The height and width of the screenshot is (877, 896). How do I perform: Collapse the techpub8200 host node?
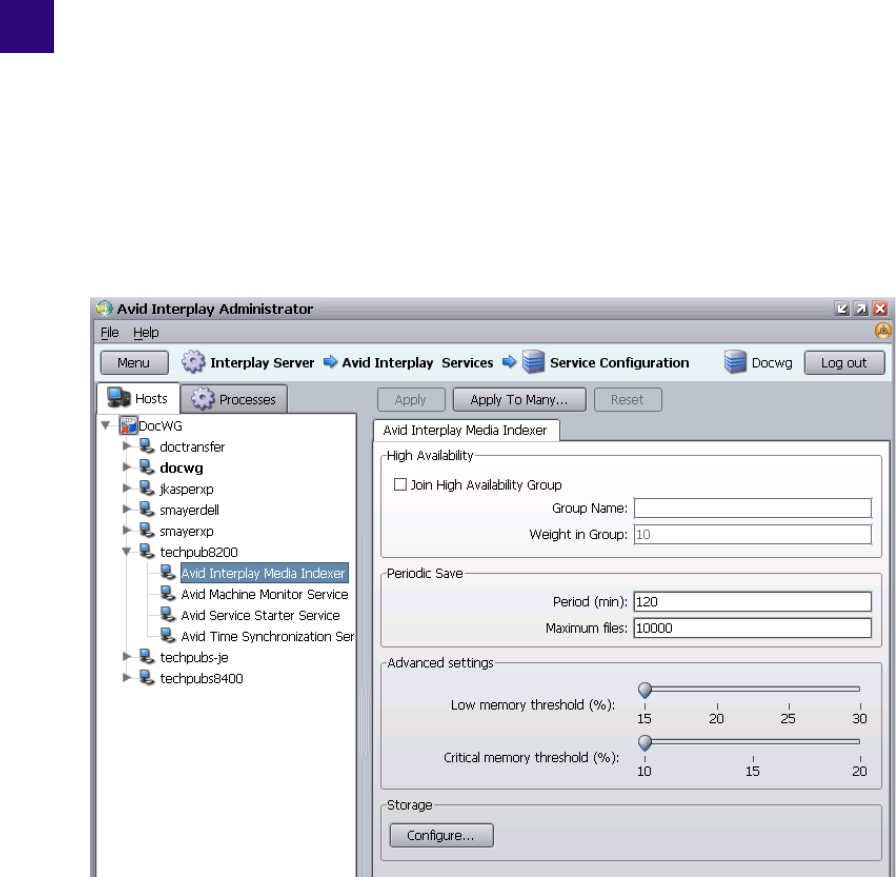click(127, 552)
